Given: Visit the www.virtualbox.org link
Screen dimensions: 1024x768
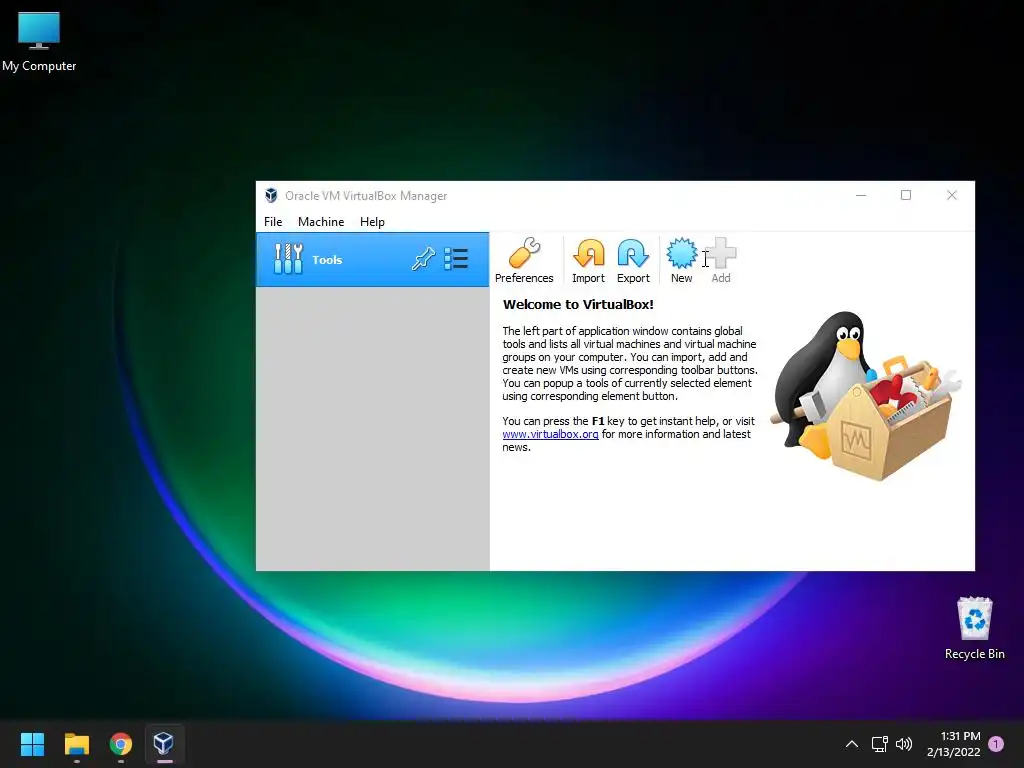Looking at the screenshot, I should [x=551, y=434].
